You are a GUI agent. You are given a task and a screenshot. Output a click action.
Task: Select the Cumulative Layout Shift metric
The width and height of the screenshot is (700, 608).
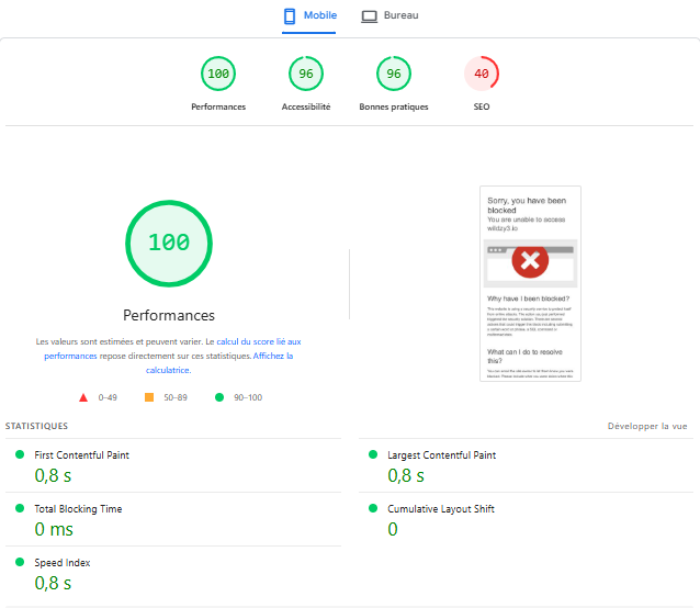pyautogui.click(x=440, y=509)
